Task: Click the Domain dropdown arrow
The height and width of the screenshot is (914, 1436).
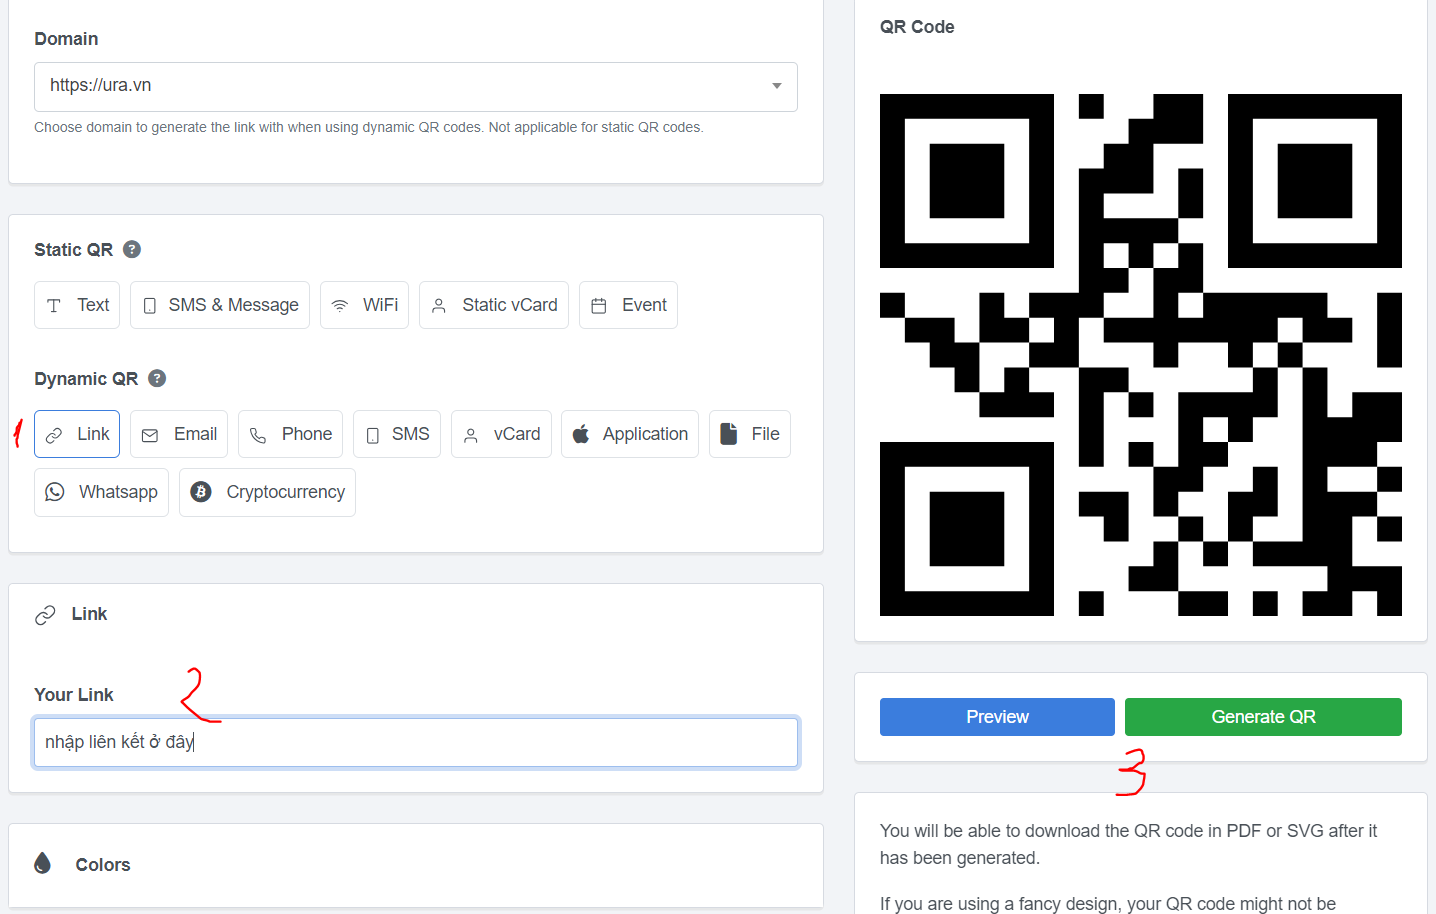Action: 777,86
